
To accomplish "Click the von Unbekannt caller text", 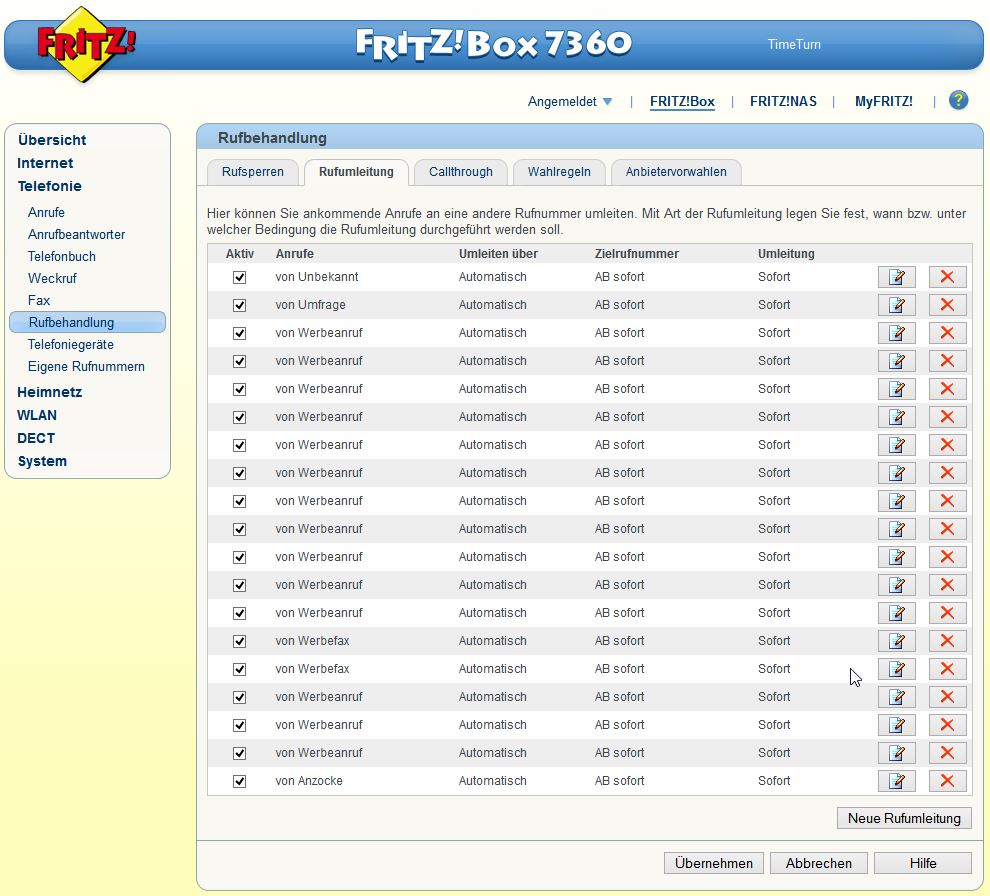I will pyautogui.click(x=317, y=277).
